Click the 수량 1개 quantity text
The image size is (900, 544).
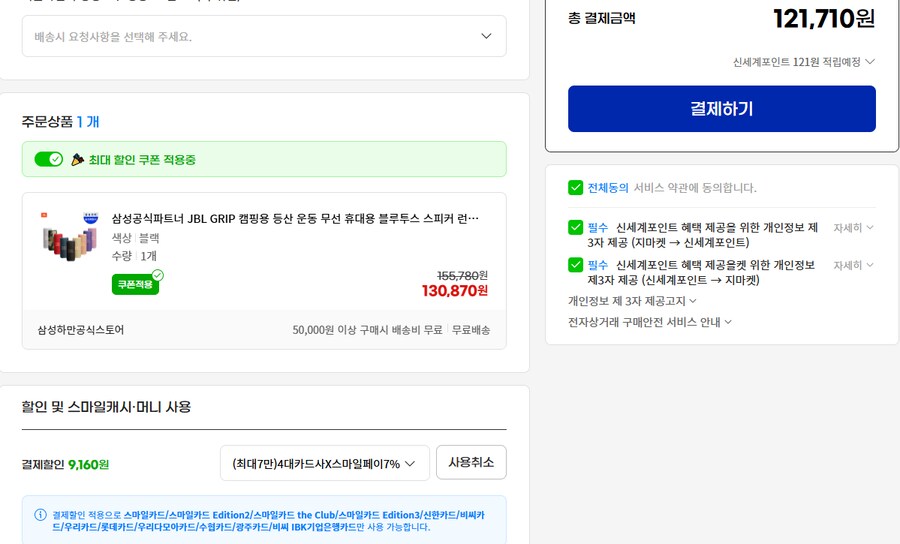134,256
